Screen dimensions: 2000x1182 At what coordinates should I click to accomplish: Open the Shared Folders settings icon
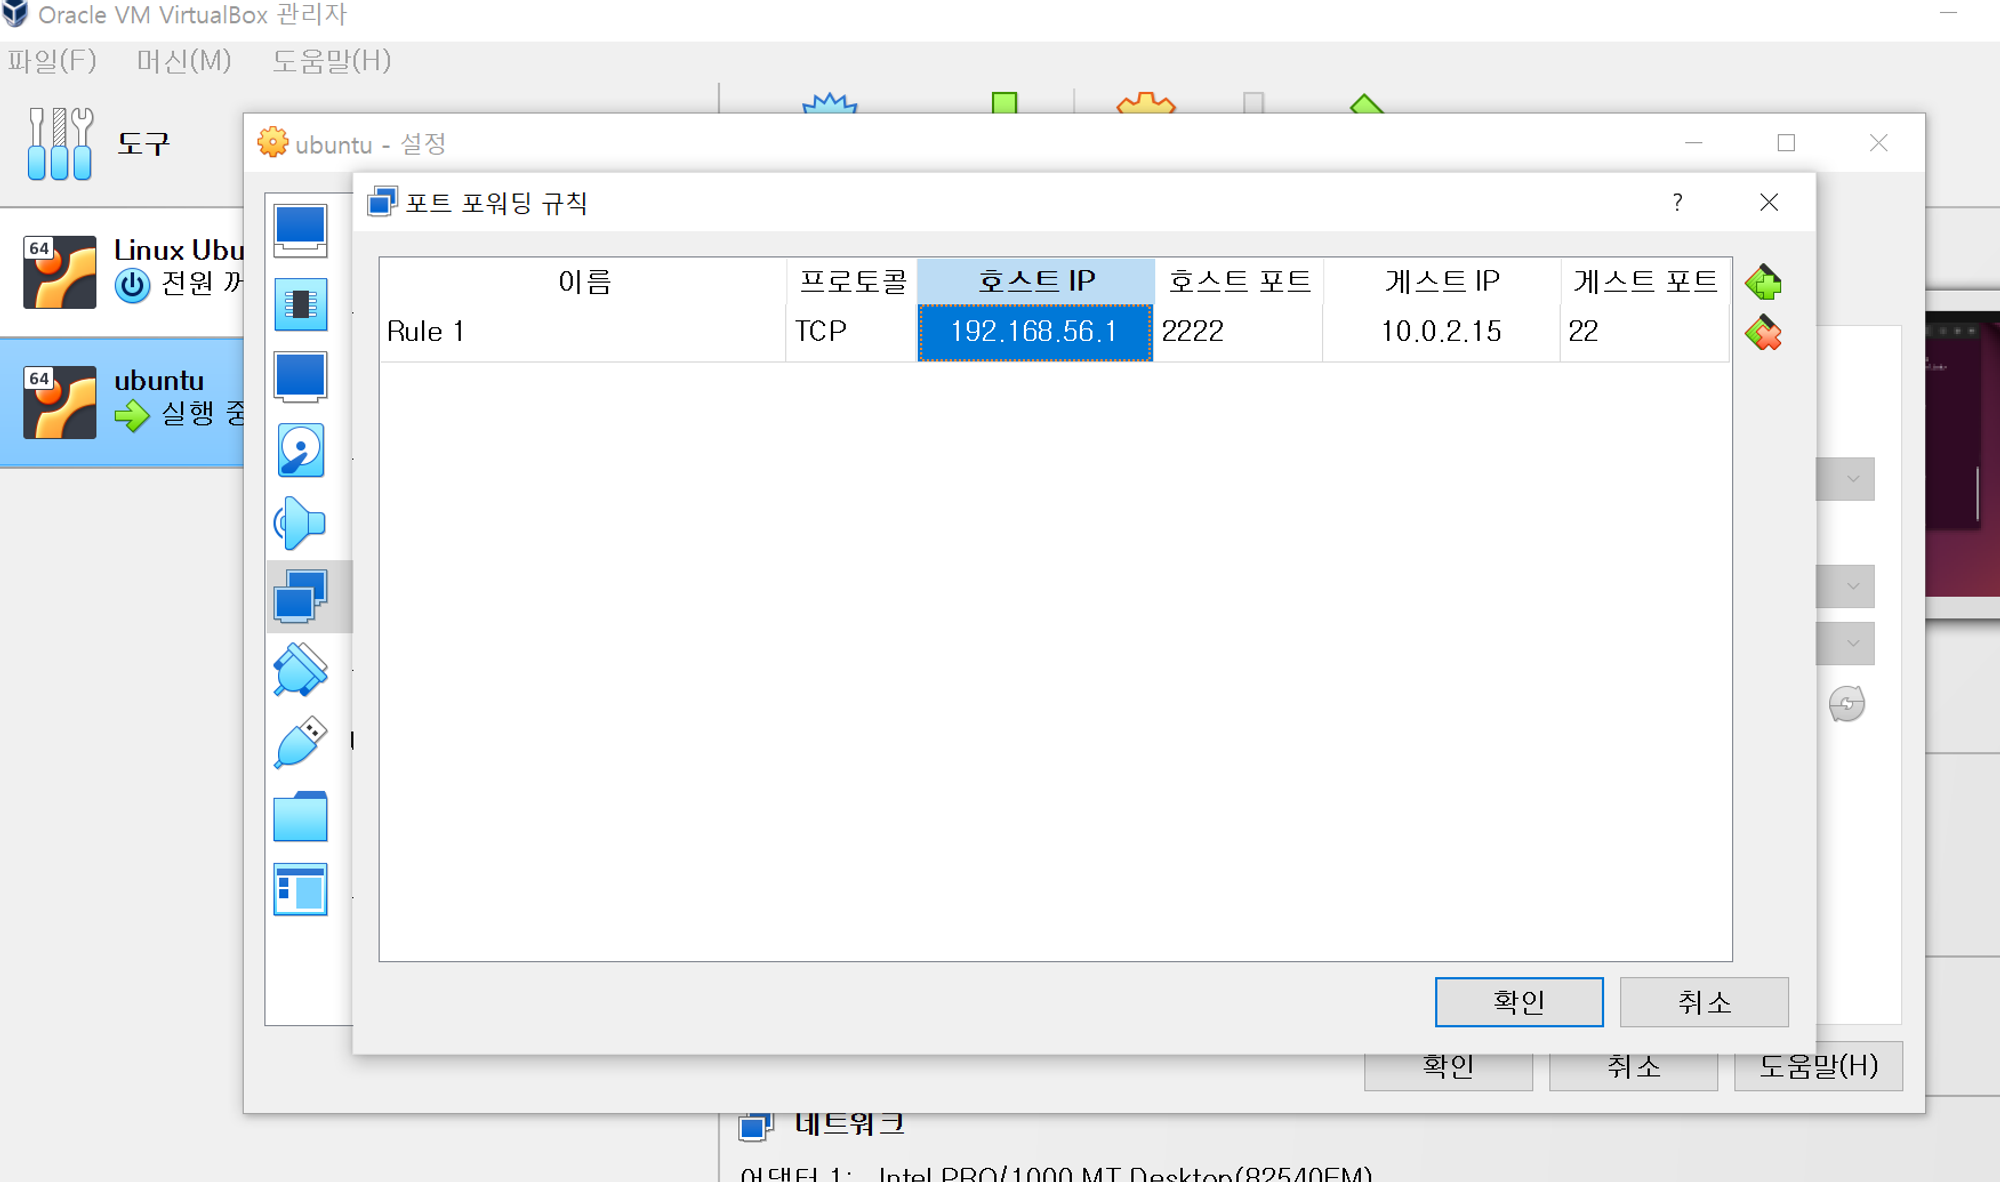coord(300,816)
